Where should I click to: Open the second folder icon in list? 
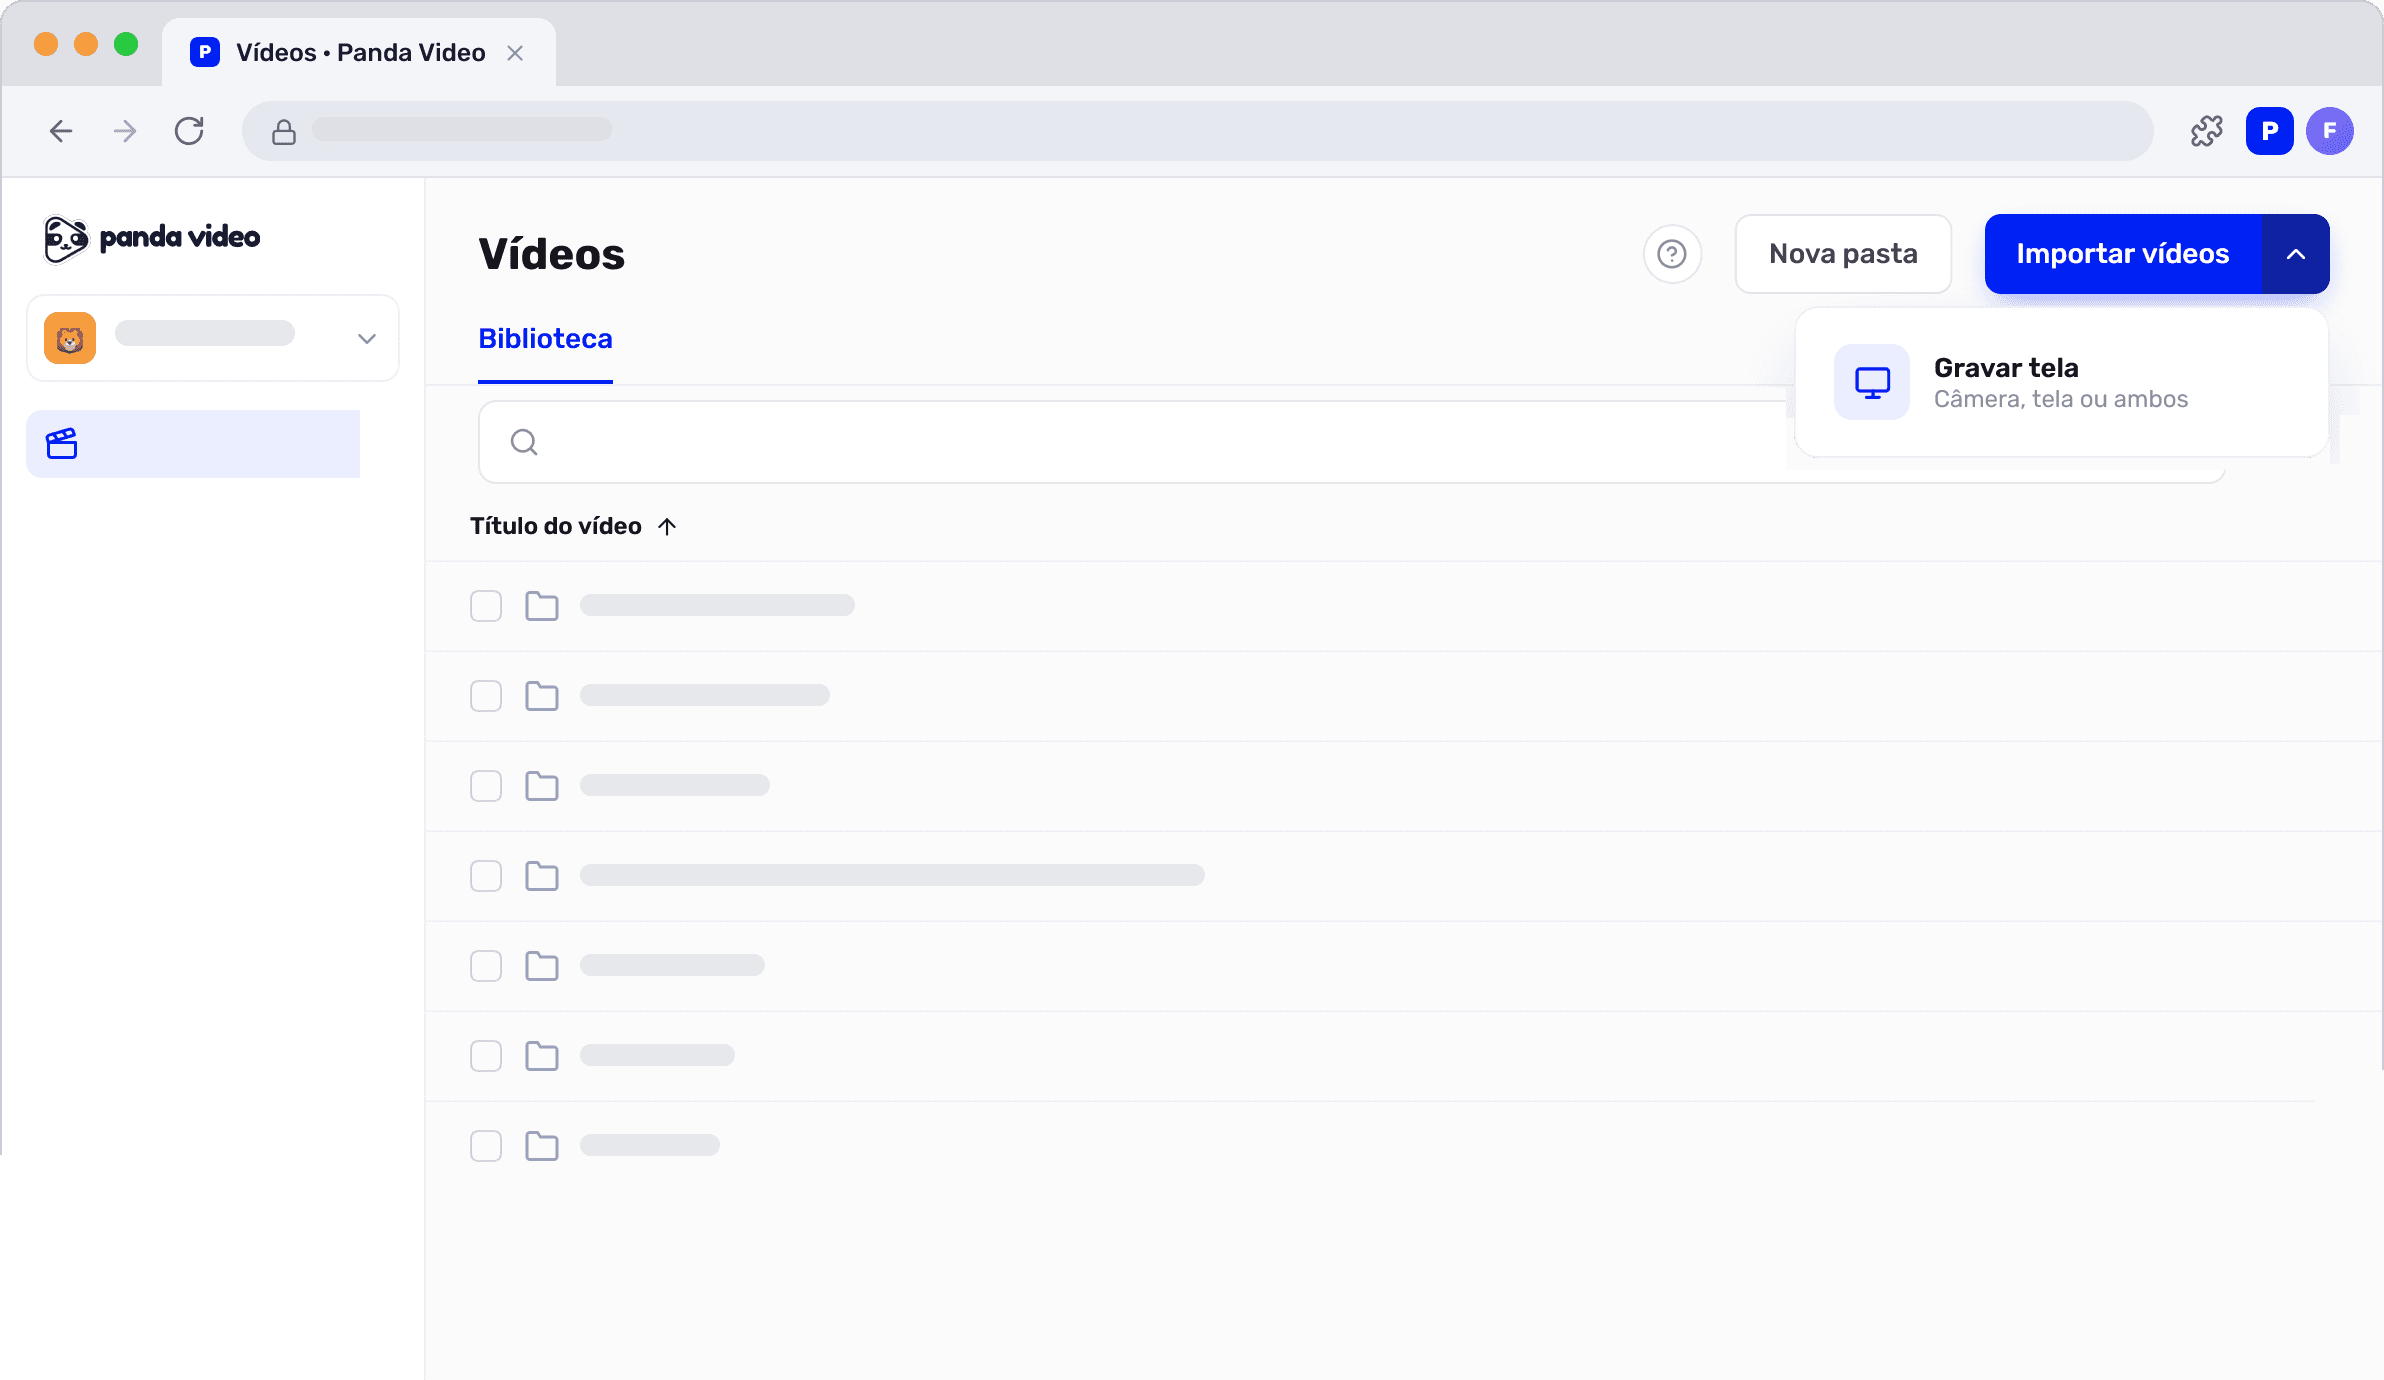(542, 696)
